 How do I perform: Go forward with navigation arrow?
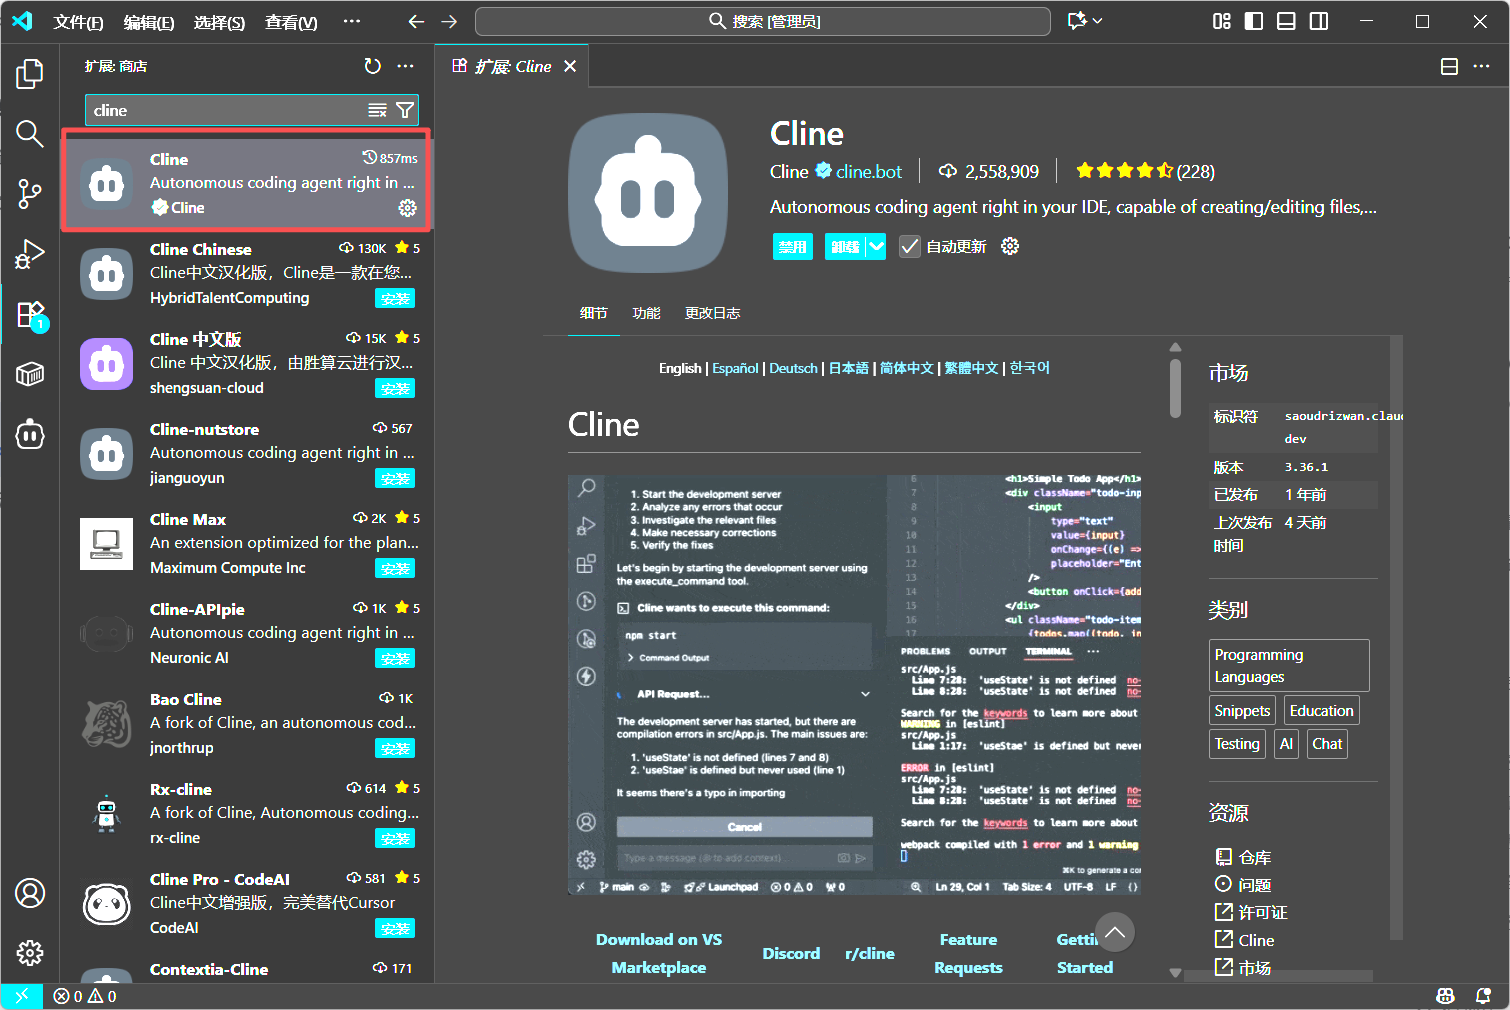449,21
